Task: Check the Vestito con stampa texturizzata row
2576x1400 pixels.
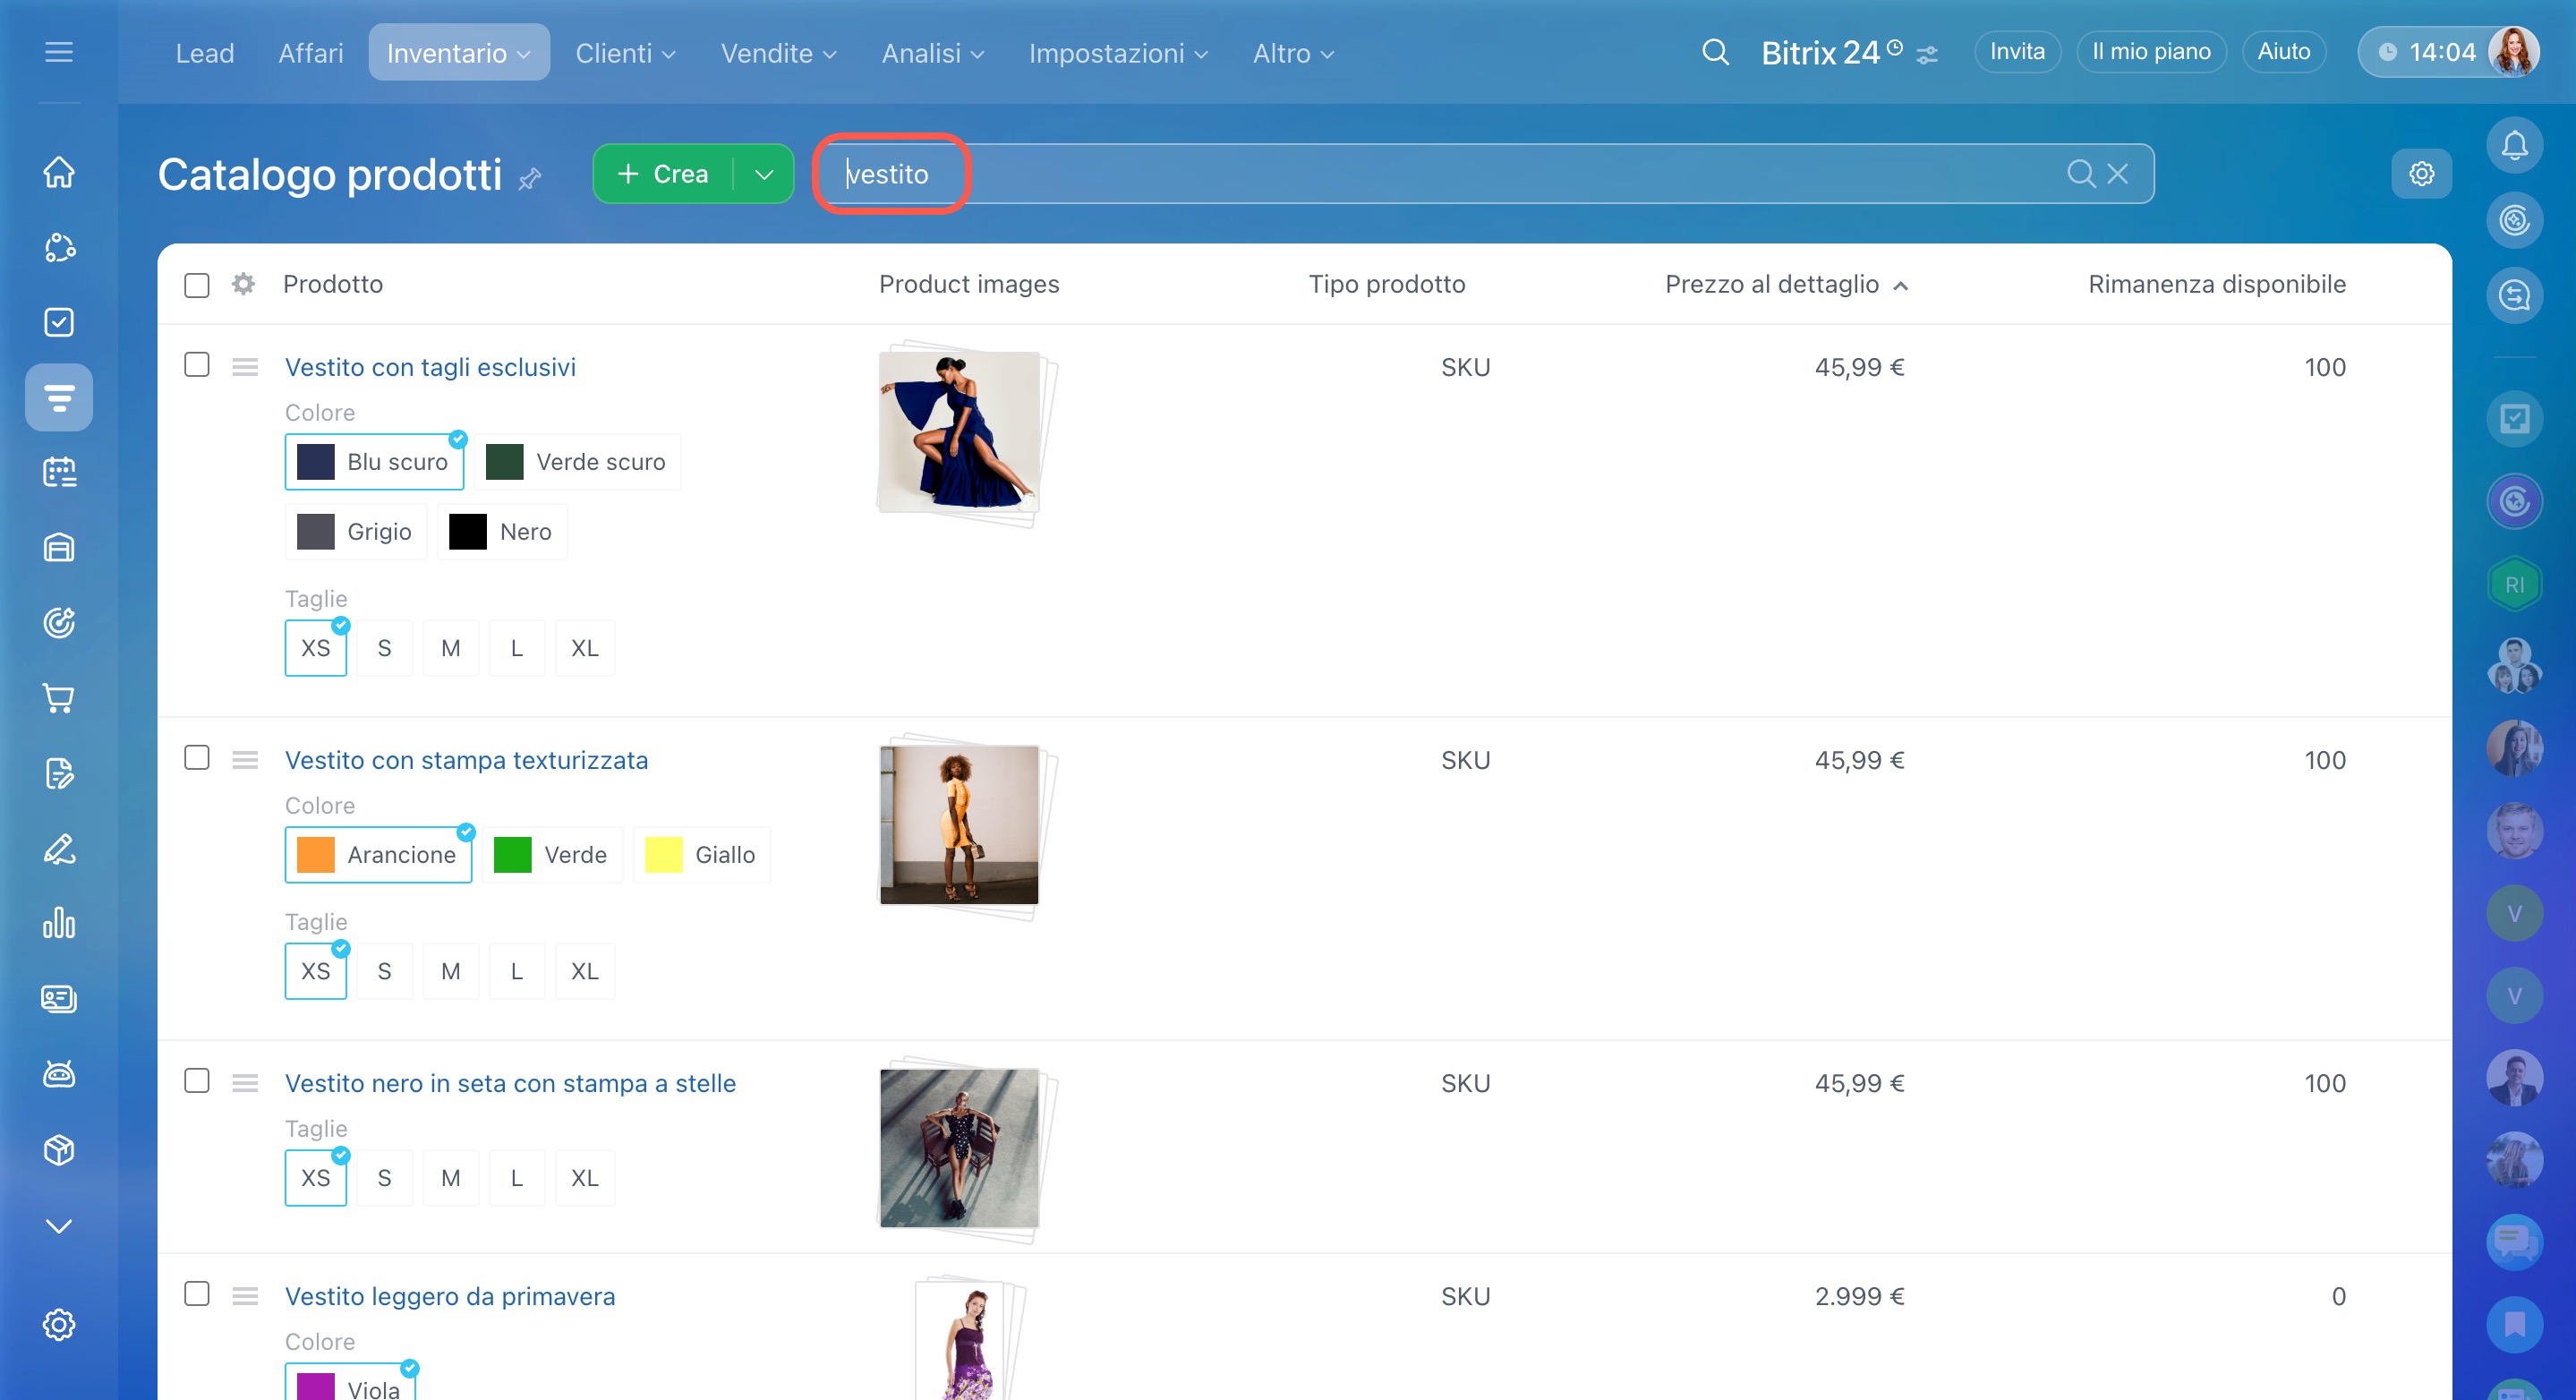Action: (x=197, y=758)
